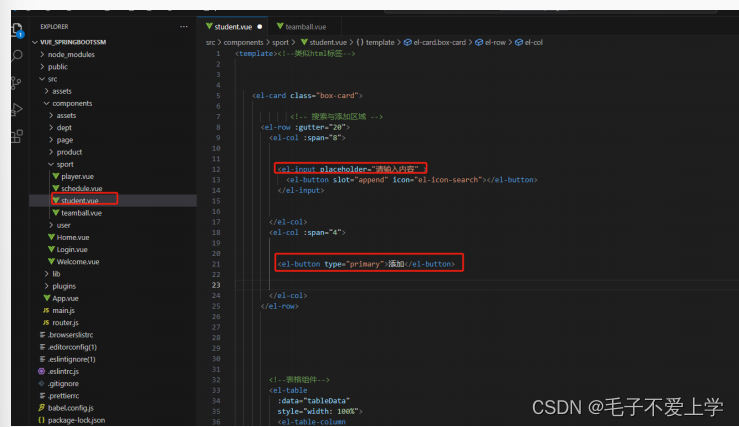Switch to the student.vue editor tab

pyautogui.click(x=233, y=27)
